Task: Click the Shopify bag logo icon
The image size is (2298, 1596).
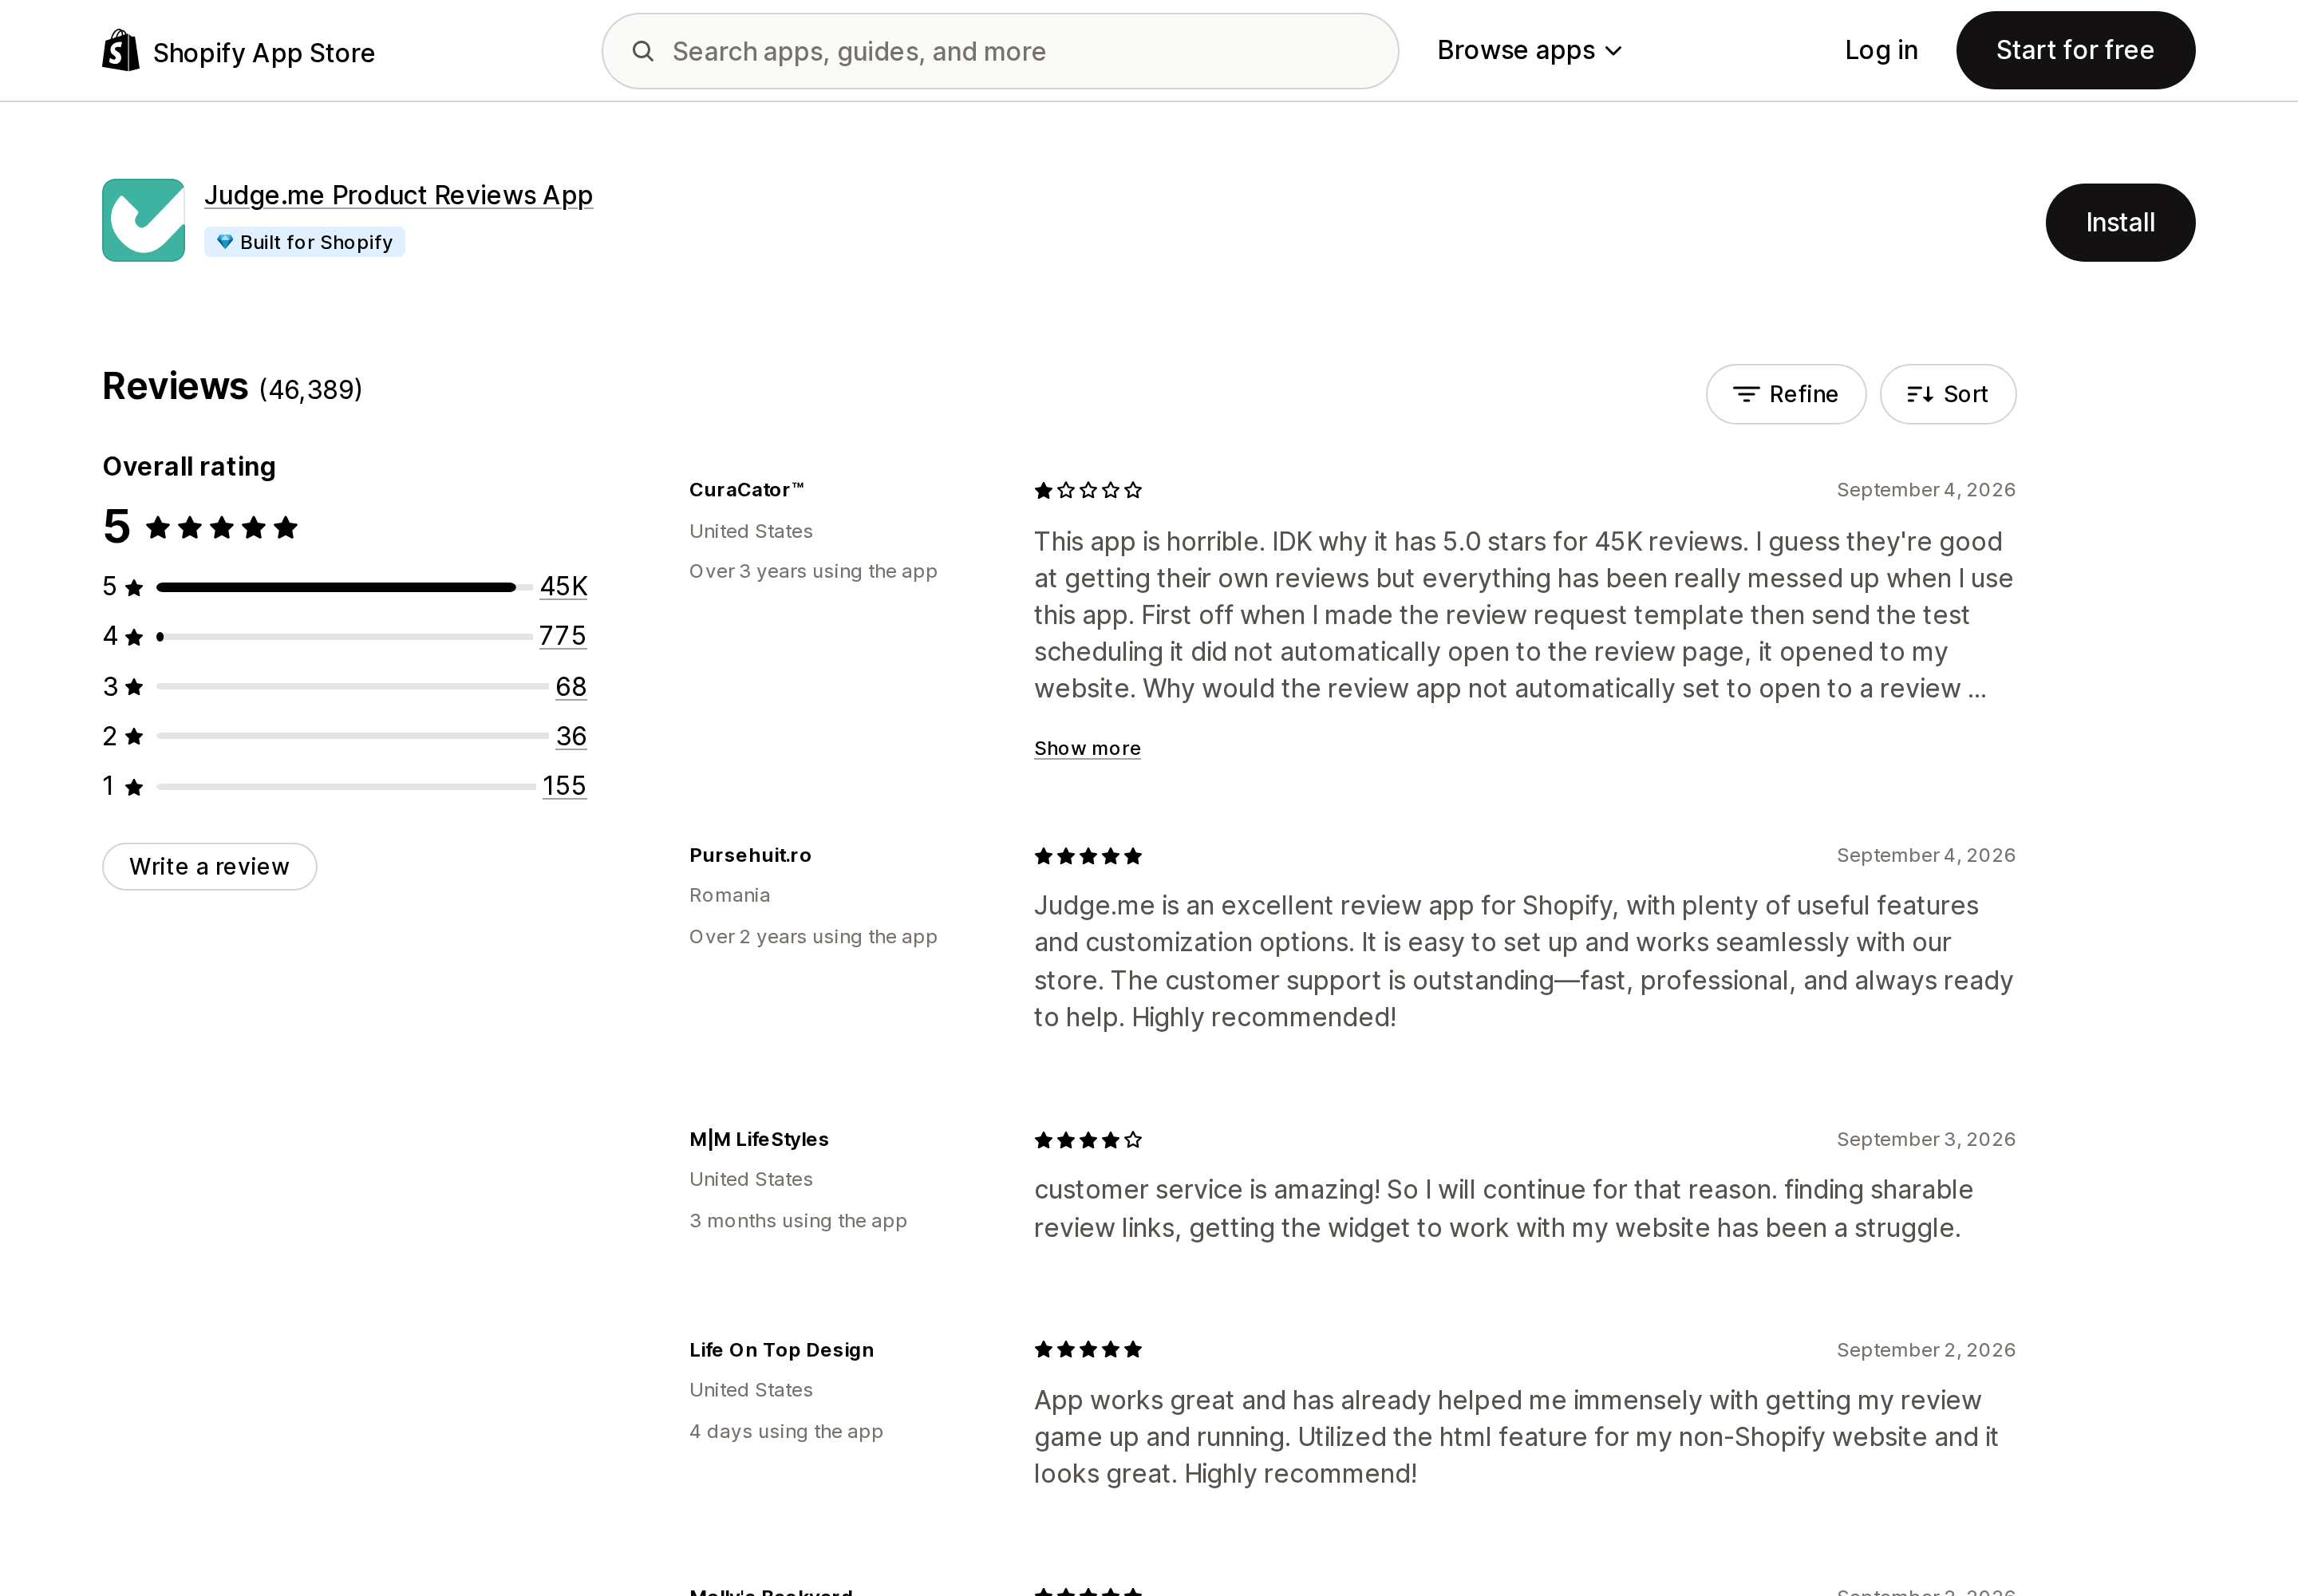Action: click(121, 51)
